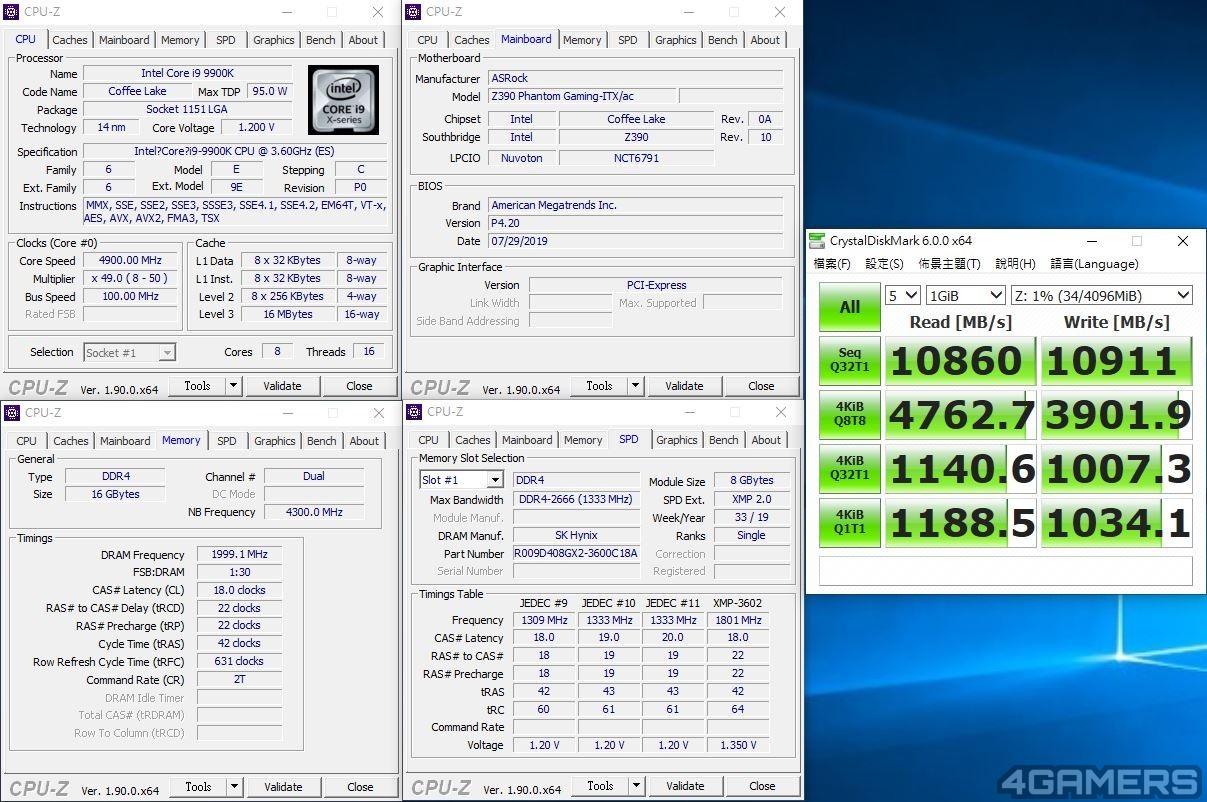
Task: Click the memory size value '16 GBytes'
Action: pyautogui.click(x=115, y=495)
